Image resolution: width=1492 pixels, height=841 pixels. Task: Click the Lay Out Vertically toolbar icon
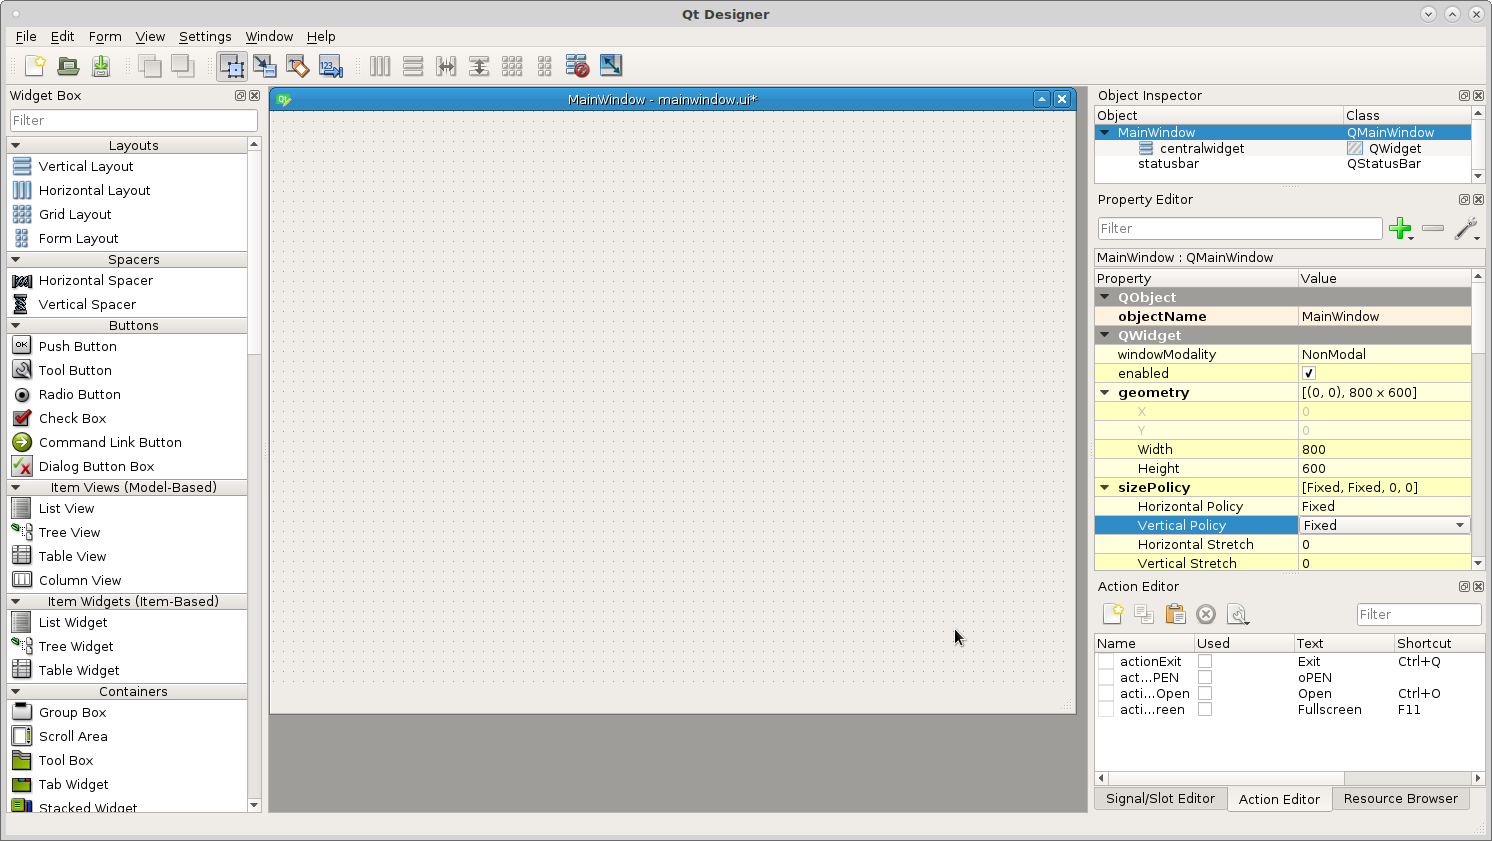(x=413, y=66)
